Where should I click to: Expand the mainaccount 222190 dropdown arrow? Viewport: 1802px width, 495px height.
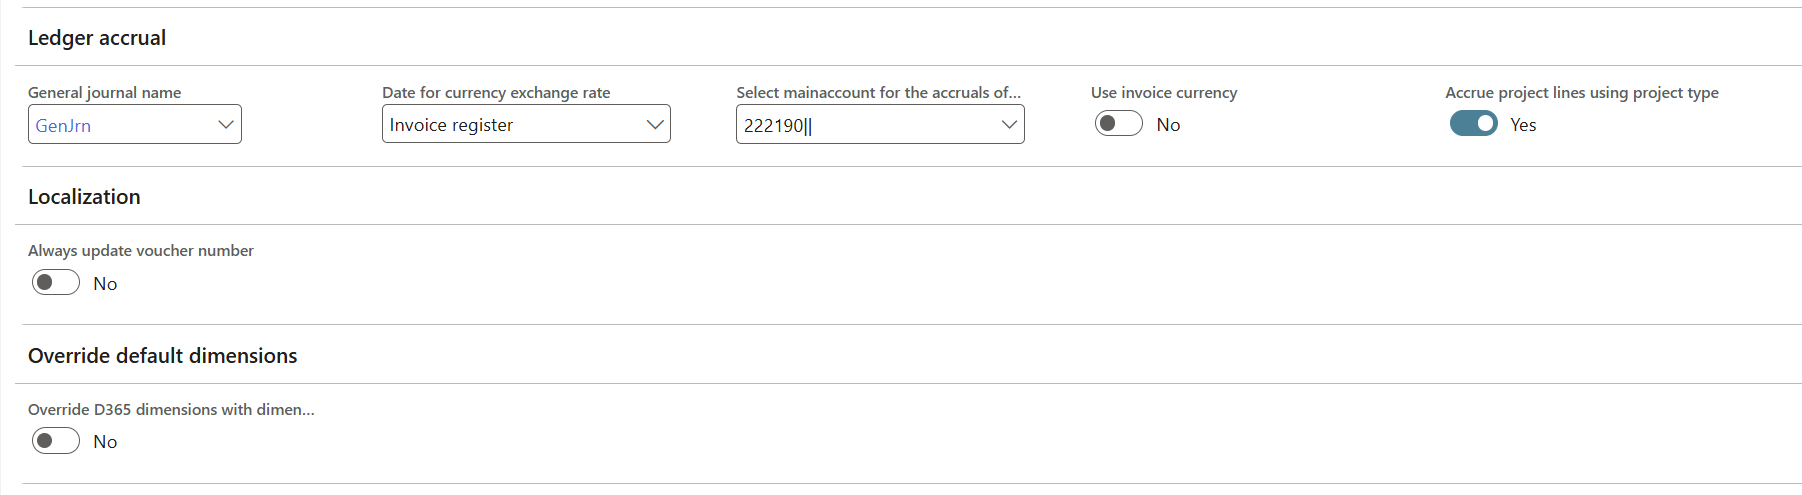click(1009, 125)
